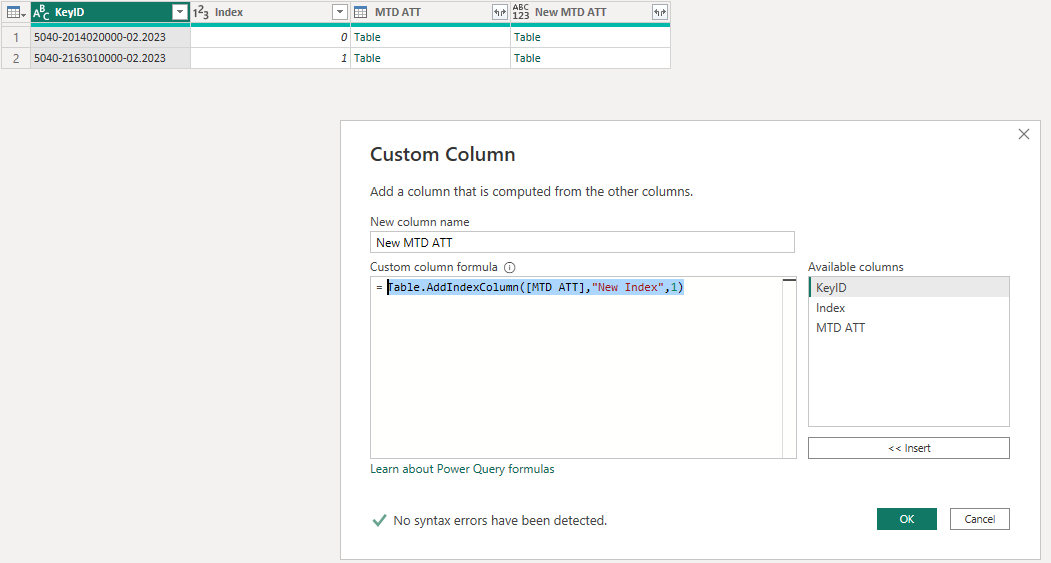1051x563 pixels.
Task: Open MTD ATT Table link in row 1
Action: [x=367, y=37]
